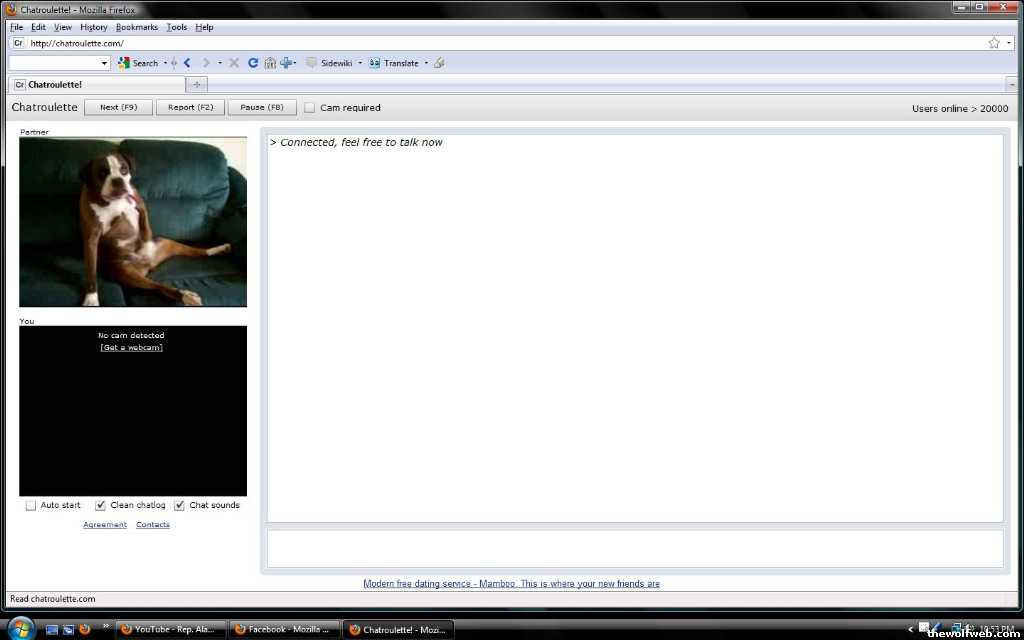Screen dimensions: 1024x640
Task: Click the Sidewiki toolbar icon
Action: (312, 63)
